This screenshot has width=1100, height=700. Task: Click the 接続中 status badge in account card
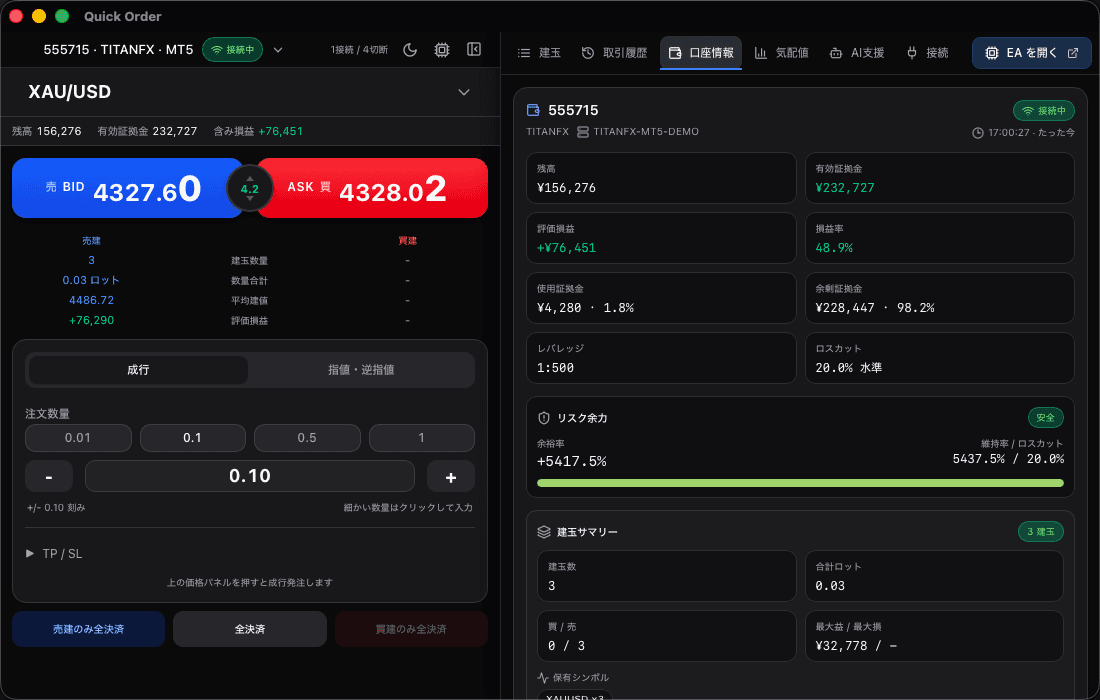1044,111
